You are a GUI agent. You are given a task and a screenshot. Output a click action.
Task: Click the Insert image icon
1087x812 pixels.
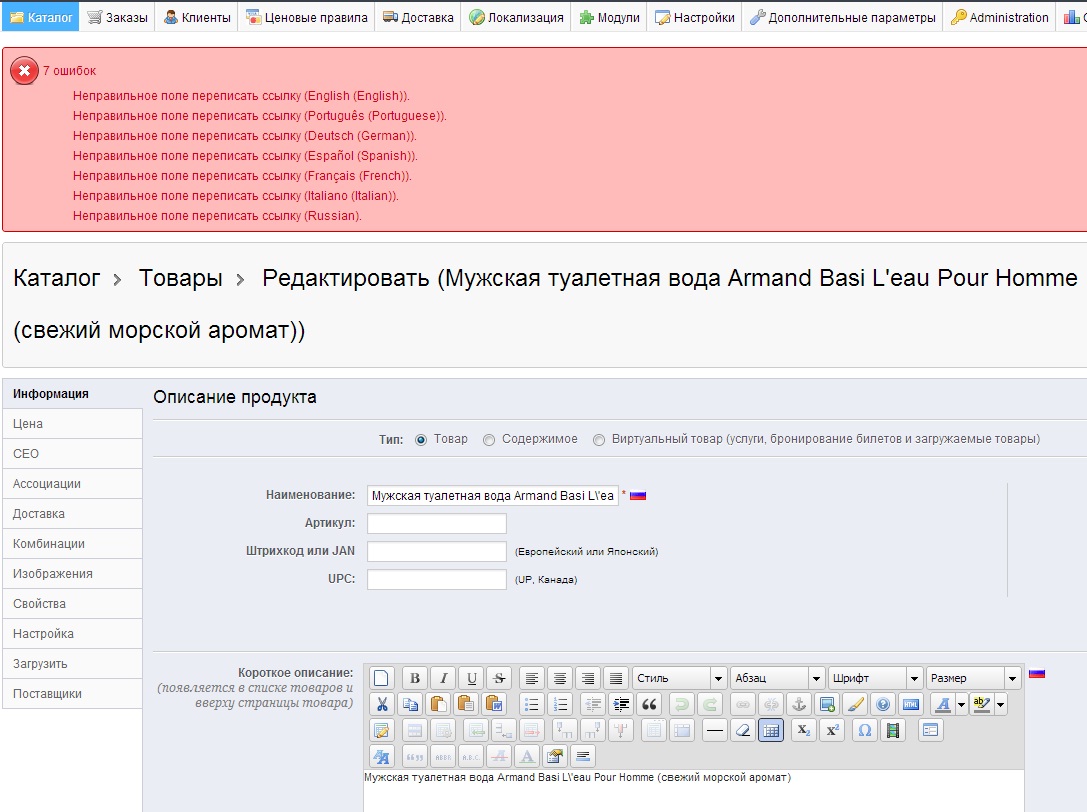pyautogui.click(x=827, y=705)
